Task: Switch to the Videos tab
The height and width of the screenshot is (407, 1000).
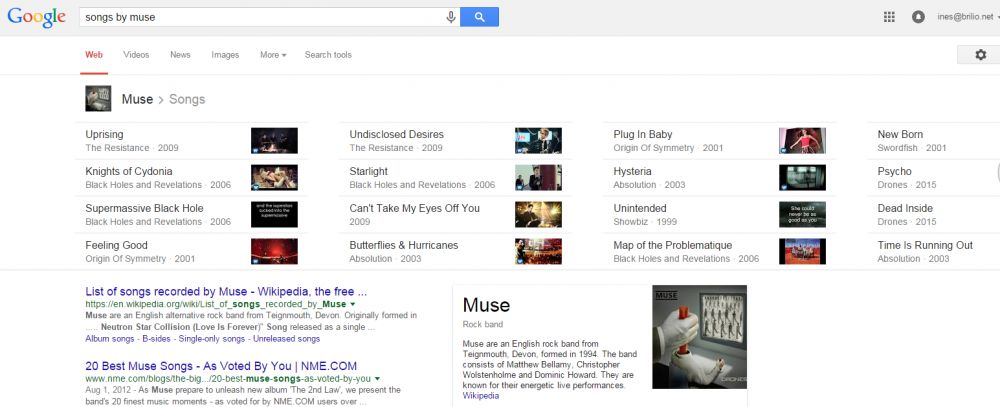Action: click(136, 55)
